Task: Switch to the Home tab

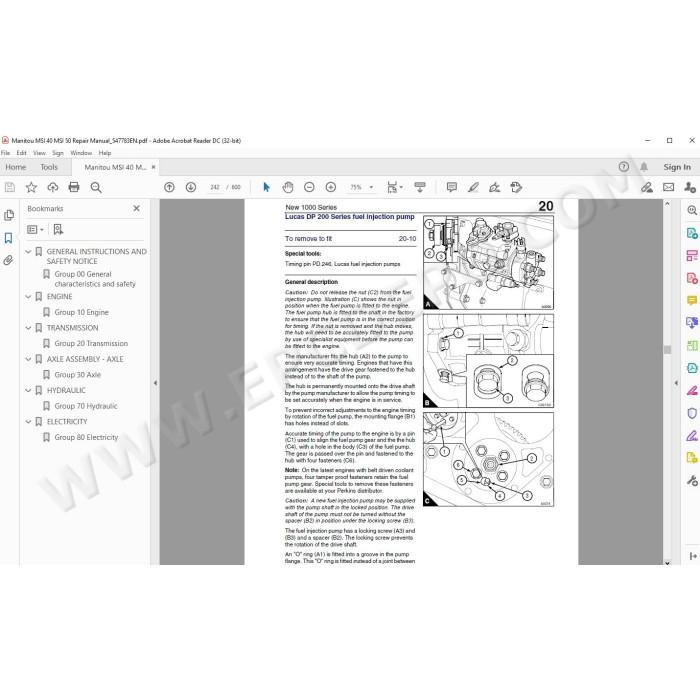Action: pos(16,167)
